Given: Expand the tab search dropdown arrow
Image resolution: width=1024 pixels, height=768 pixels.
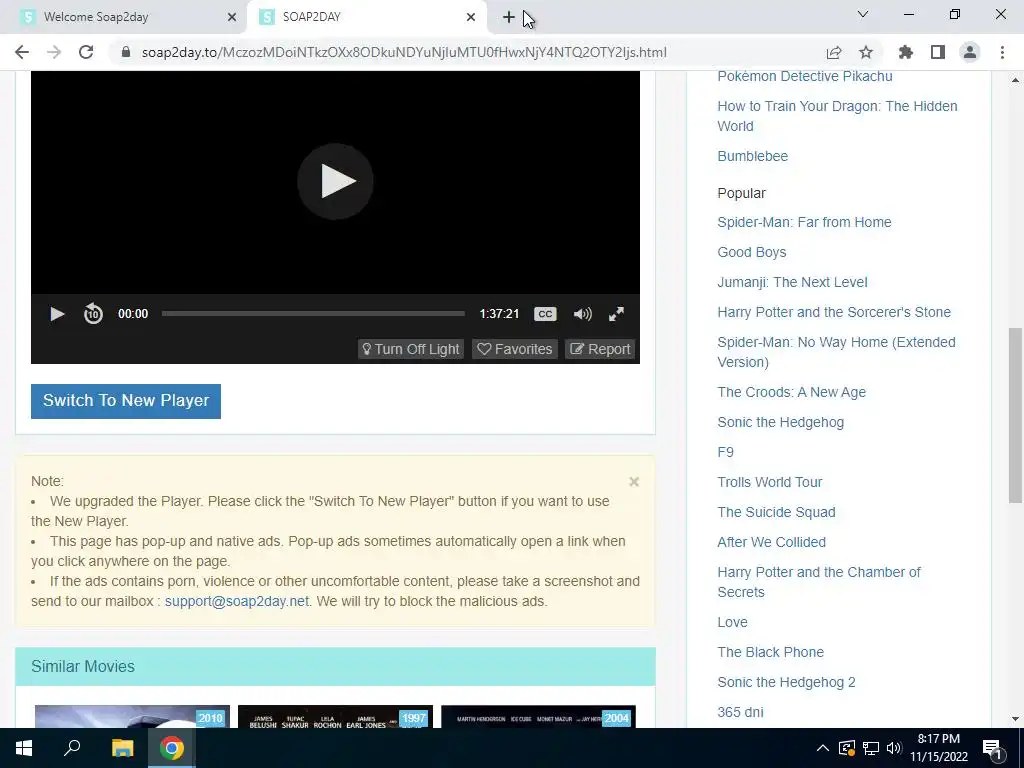Looking at the screenshot, I should point(863,14).
